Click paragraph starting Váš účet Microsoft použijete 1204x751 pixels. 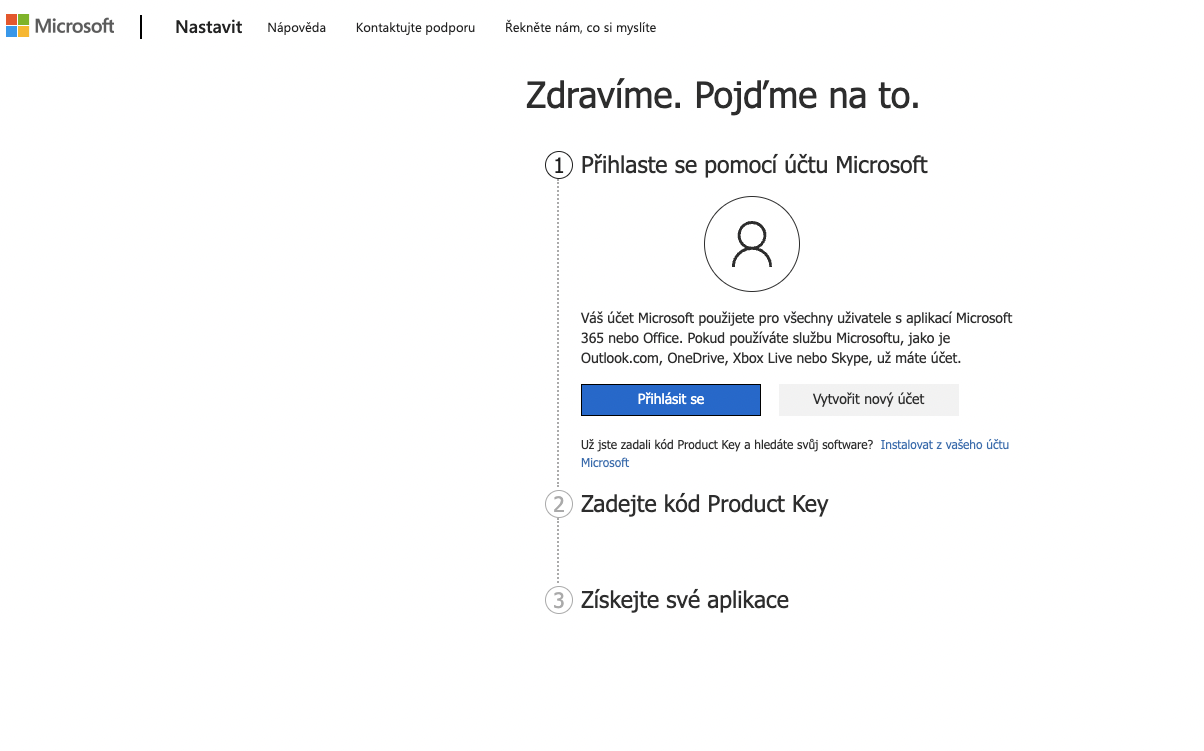pyautogui.click(x=797, y=338)
